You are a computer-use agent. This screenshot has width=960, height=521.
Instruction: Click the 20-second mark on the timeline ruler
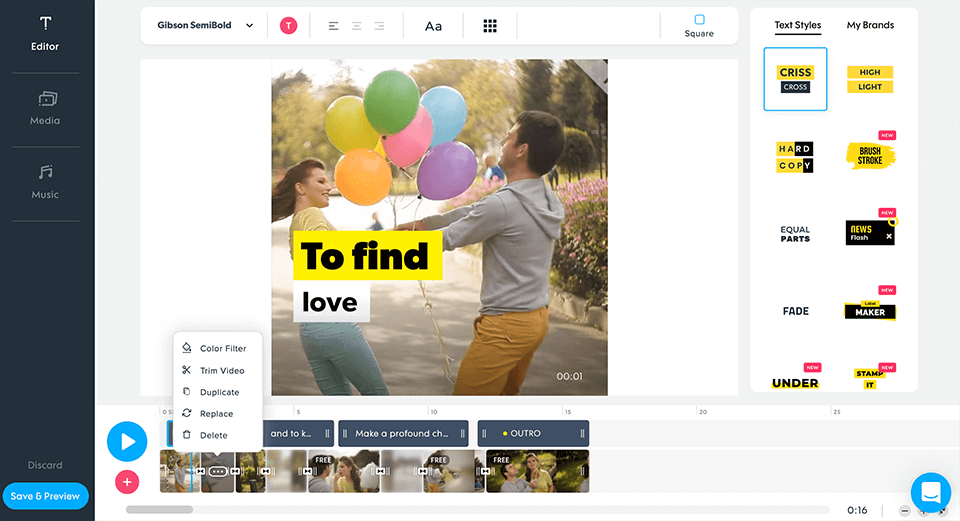(702, 411)
